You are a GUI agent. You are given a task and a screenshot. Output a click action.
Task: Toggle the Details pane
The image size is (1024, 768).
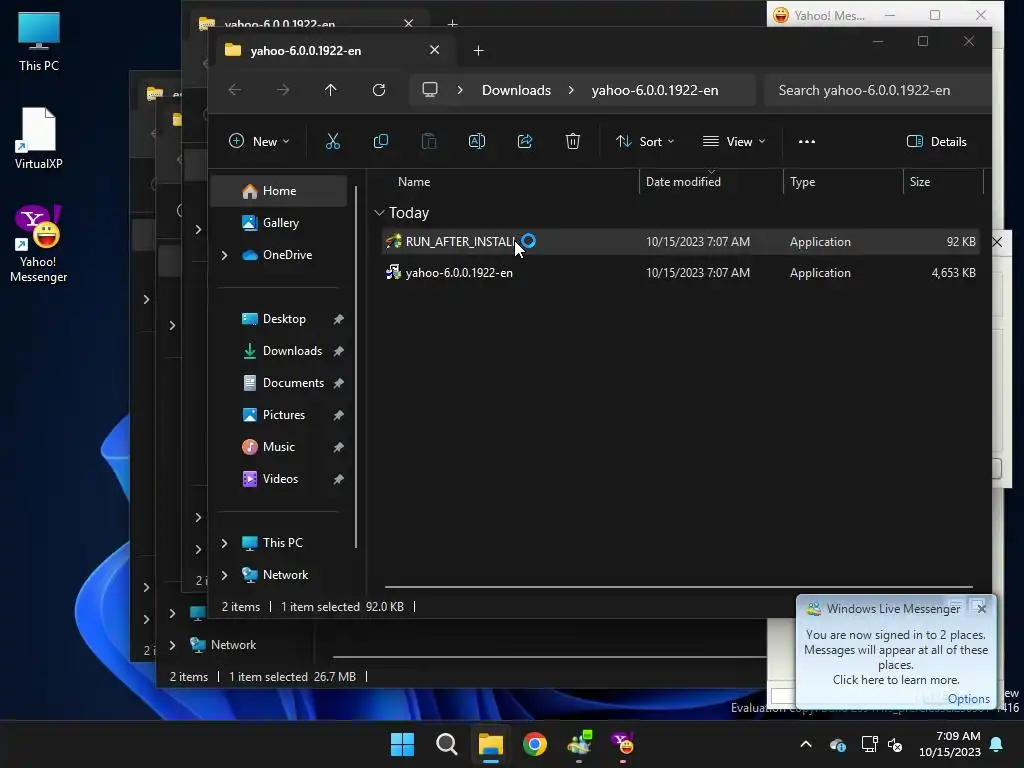click(x=936, y=141)
